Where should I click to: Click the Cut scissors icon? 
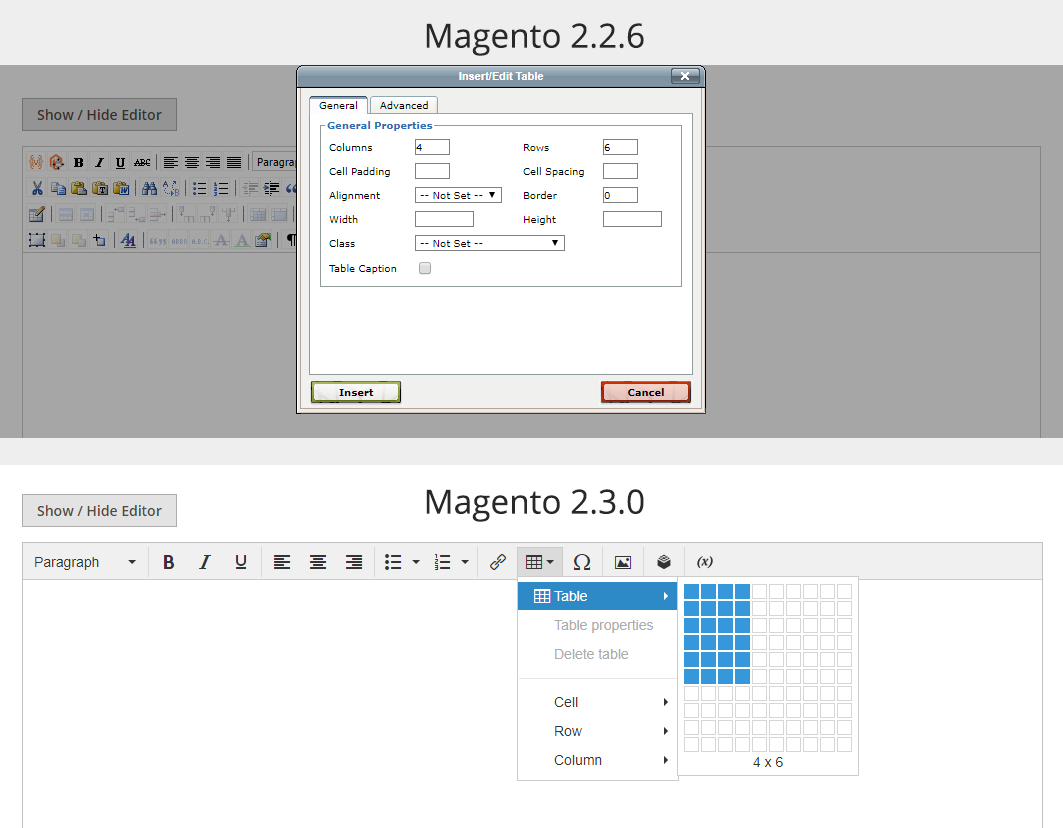pos(37,188)
